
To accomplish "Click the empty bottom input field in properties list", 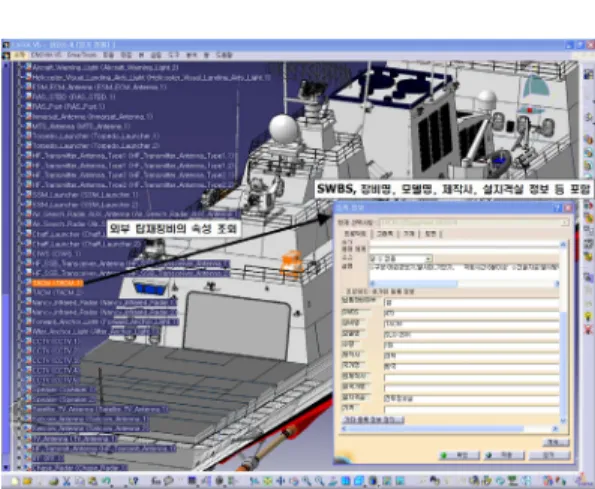I will pyautogui.click(x=471, y=409).
